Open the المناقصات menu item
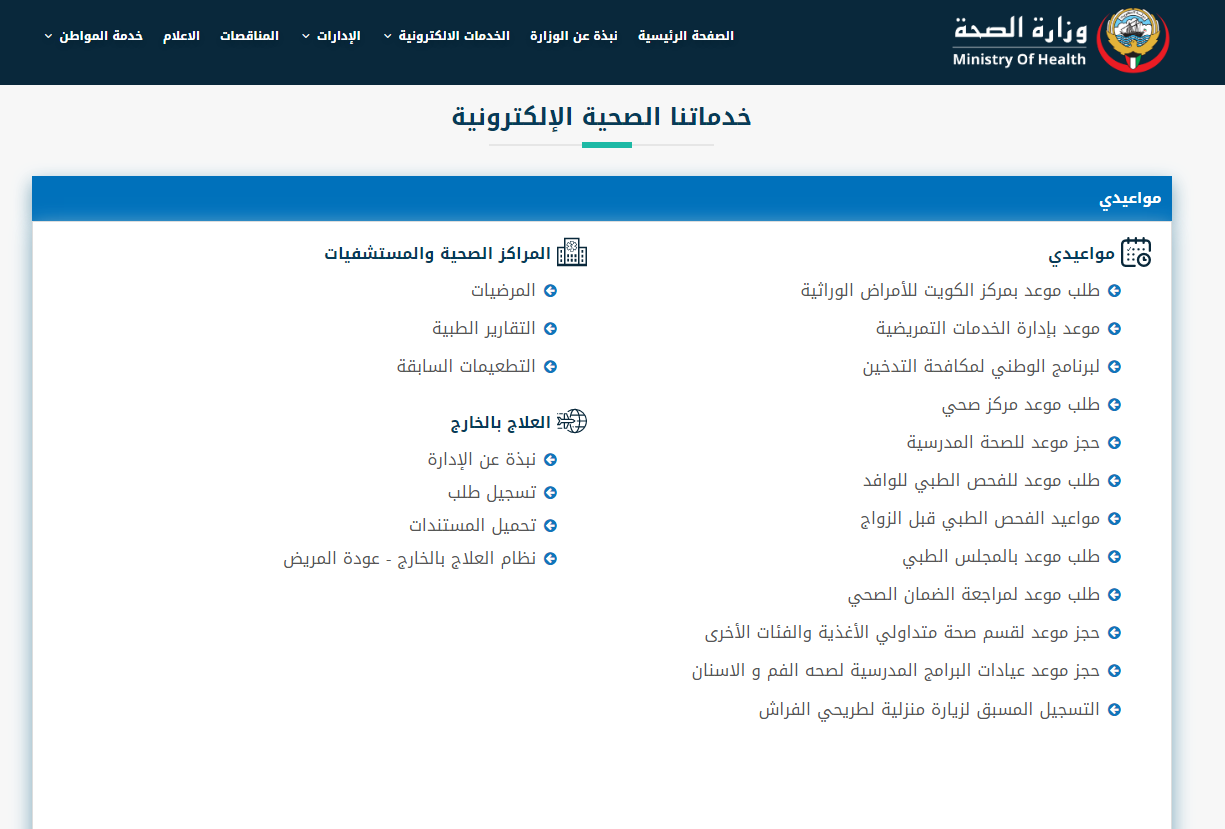Screen dimensions: 1225x829 point(249,36)
